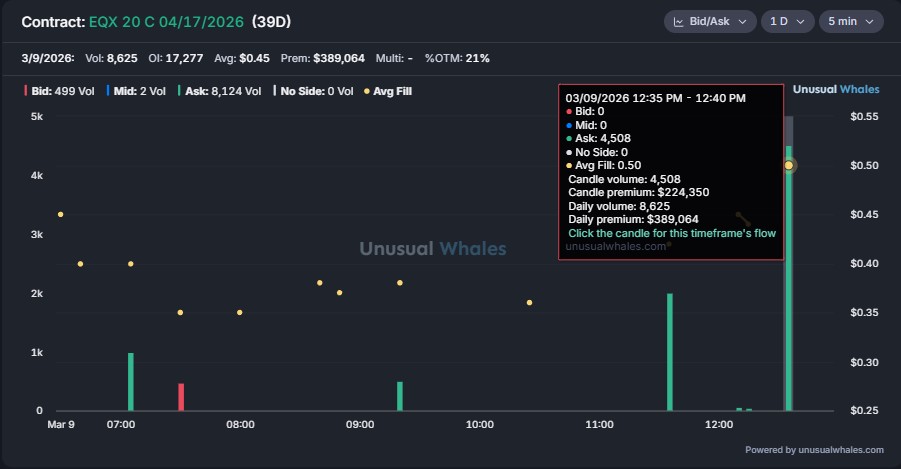901x469 pixels.
Task: Click the Unusual Whales logo at top right
Action: tap(836, 89)
